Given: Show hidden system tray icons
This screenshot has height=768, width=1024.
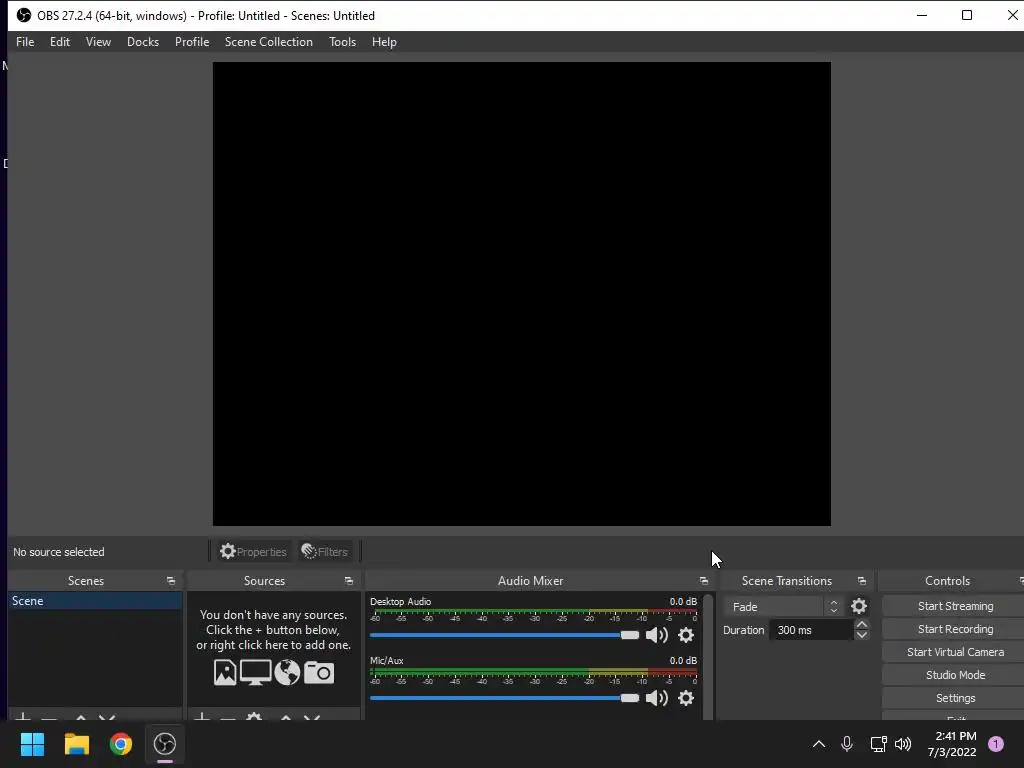Looking at the screenshot, I should click(x=818, y=744).
